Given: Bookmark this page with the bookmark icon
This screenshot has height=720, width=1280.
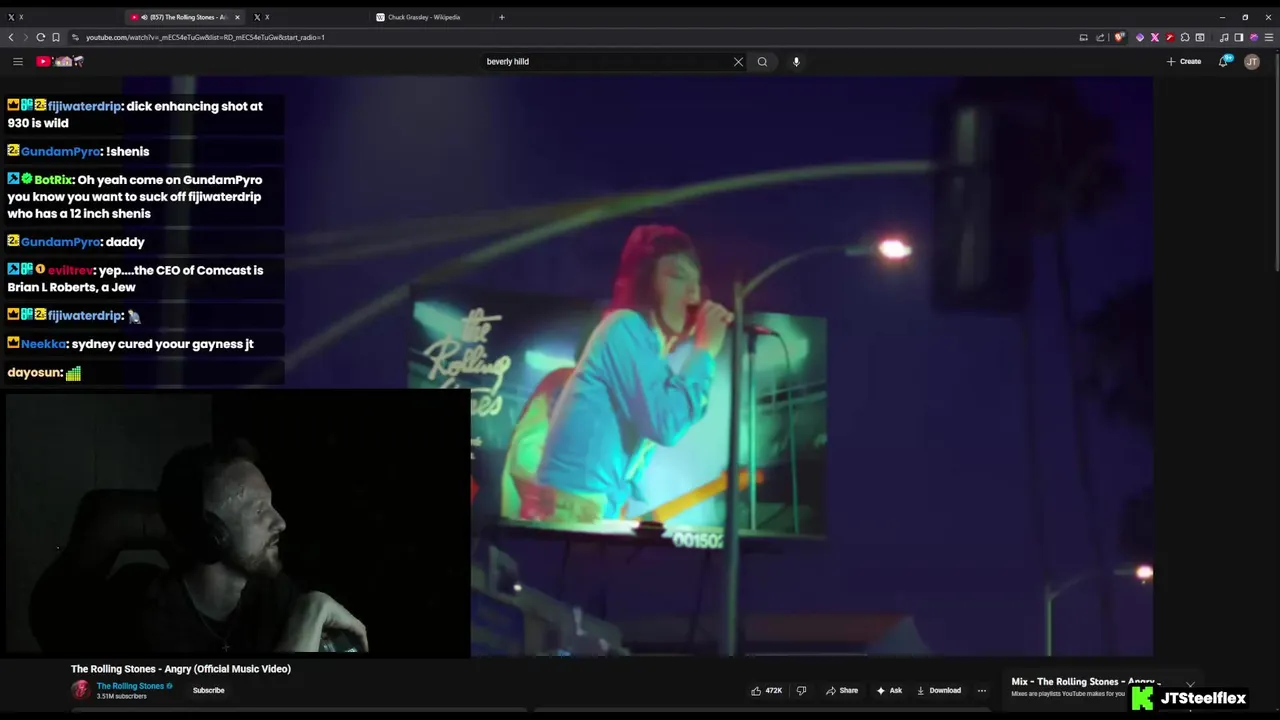Looking at the screenshot, I should click(56, 37).
